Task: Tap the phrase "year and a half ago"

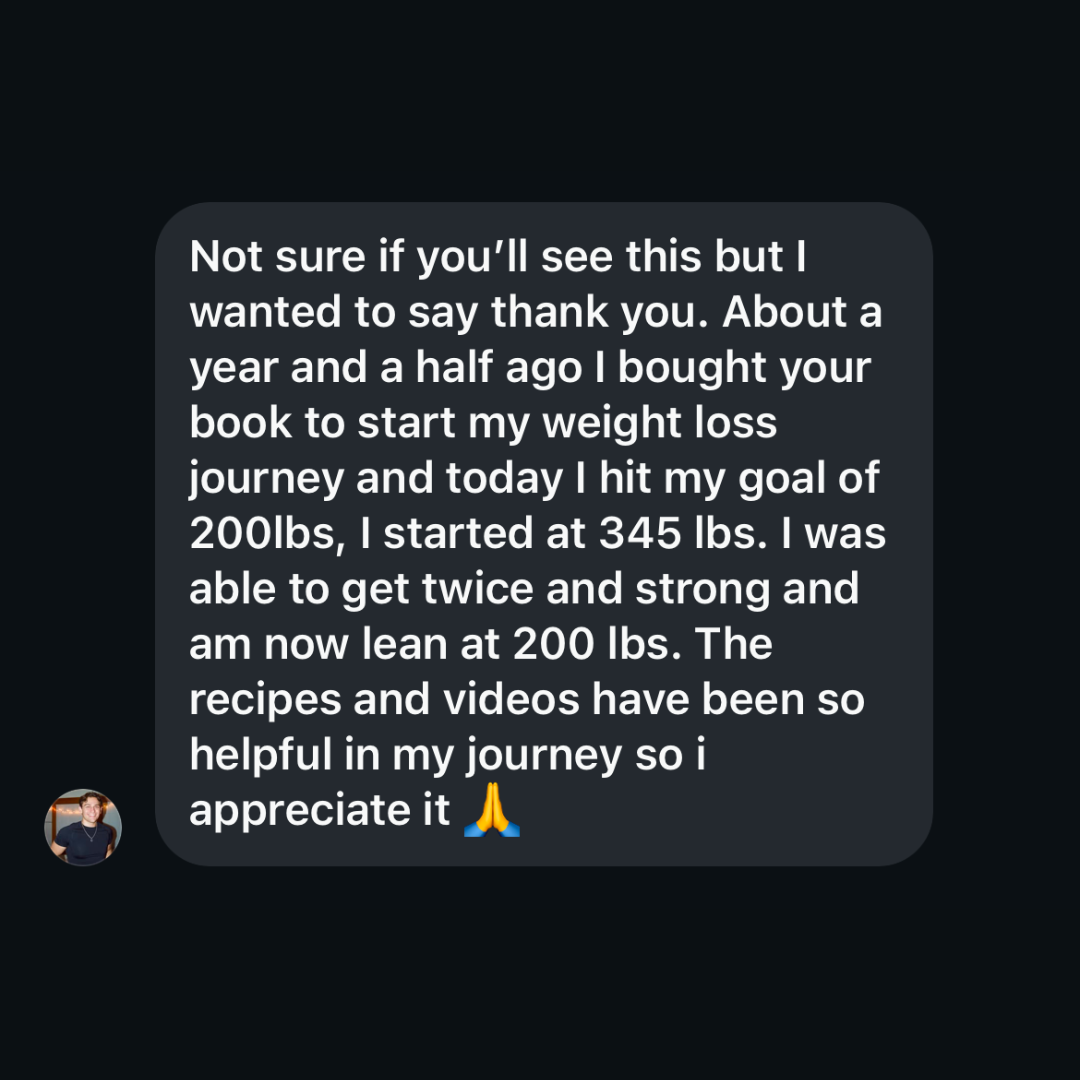Action: tap(385, 368)
